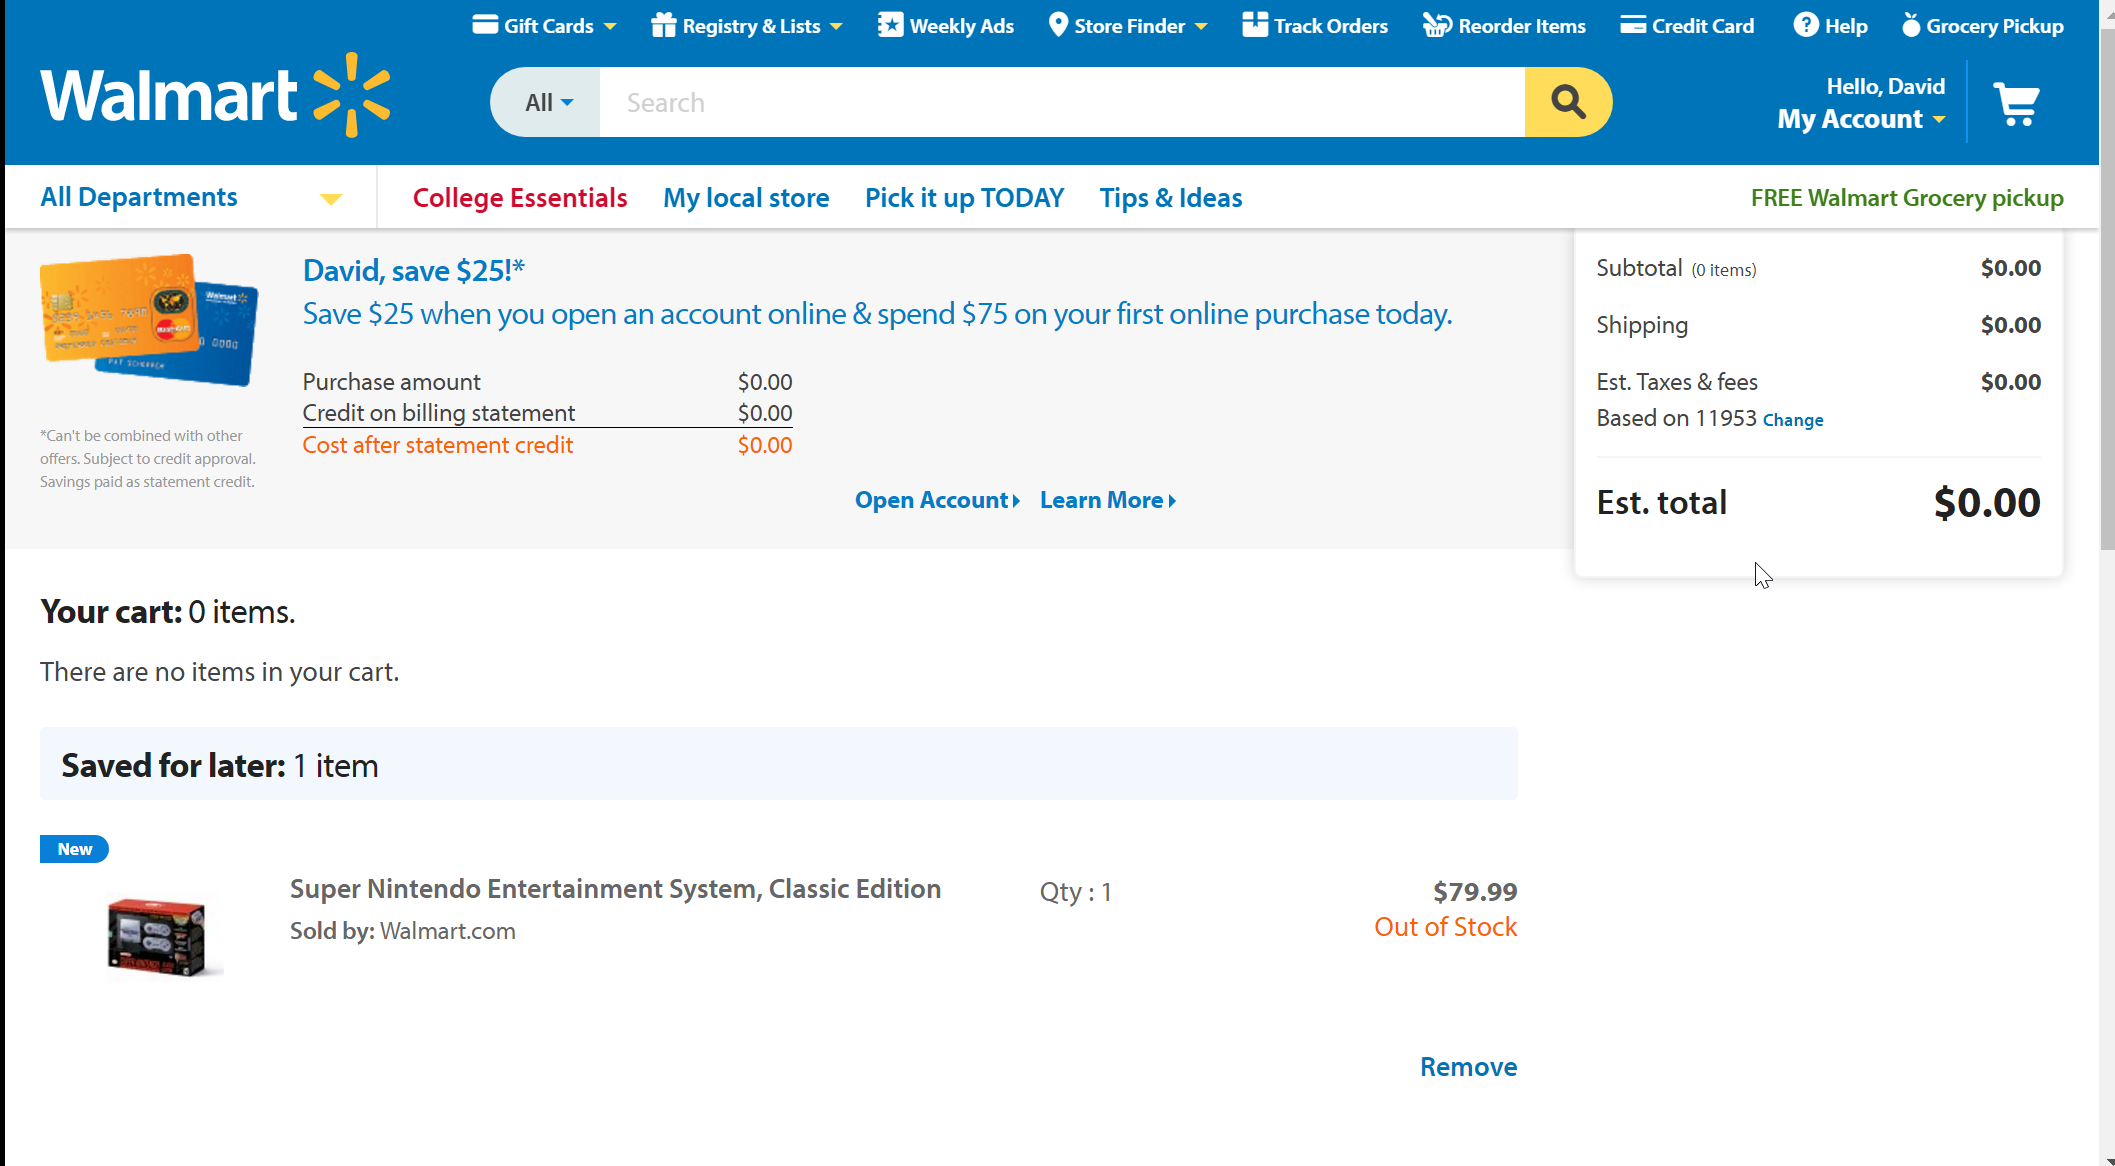
Task: Click the Open Account link
Action: [x=937, y=500]
